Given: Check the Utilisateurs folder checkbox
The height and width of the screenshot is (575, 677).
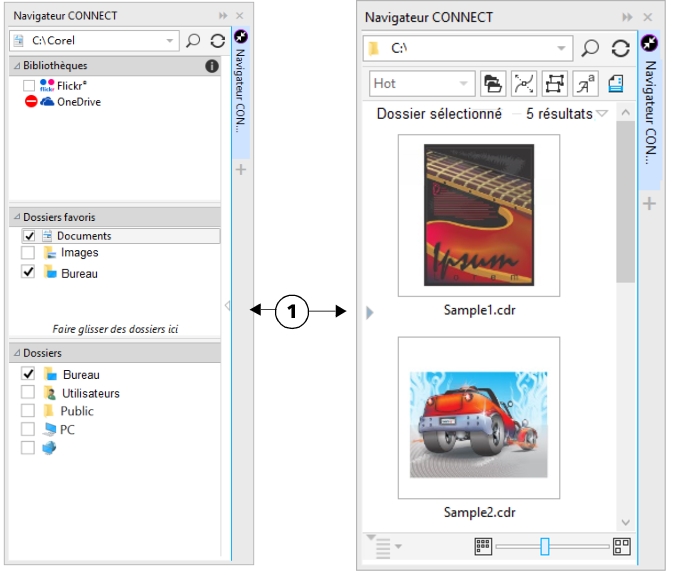Looking at the screenshot, I should pos(29,393).
